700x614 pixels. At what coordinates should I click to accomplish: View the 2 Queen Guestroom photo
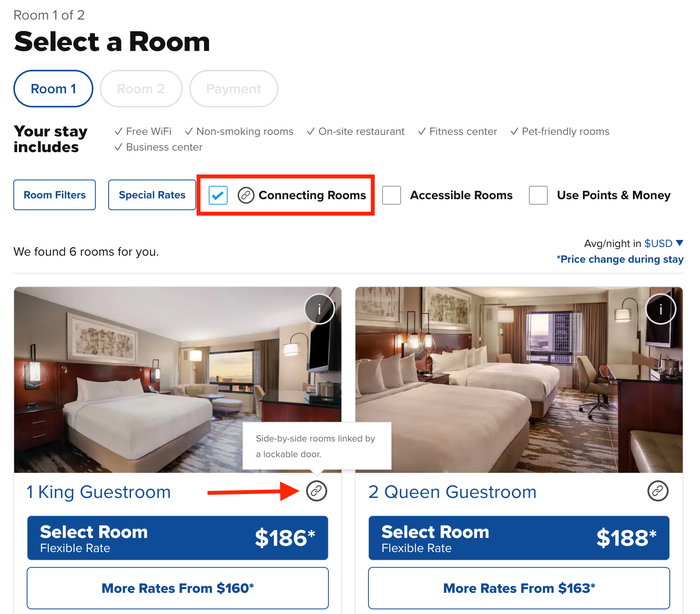coord(519,380)
